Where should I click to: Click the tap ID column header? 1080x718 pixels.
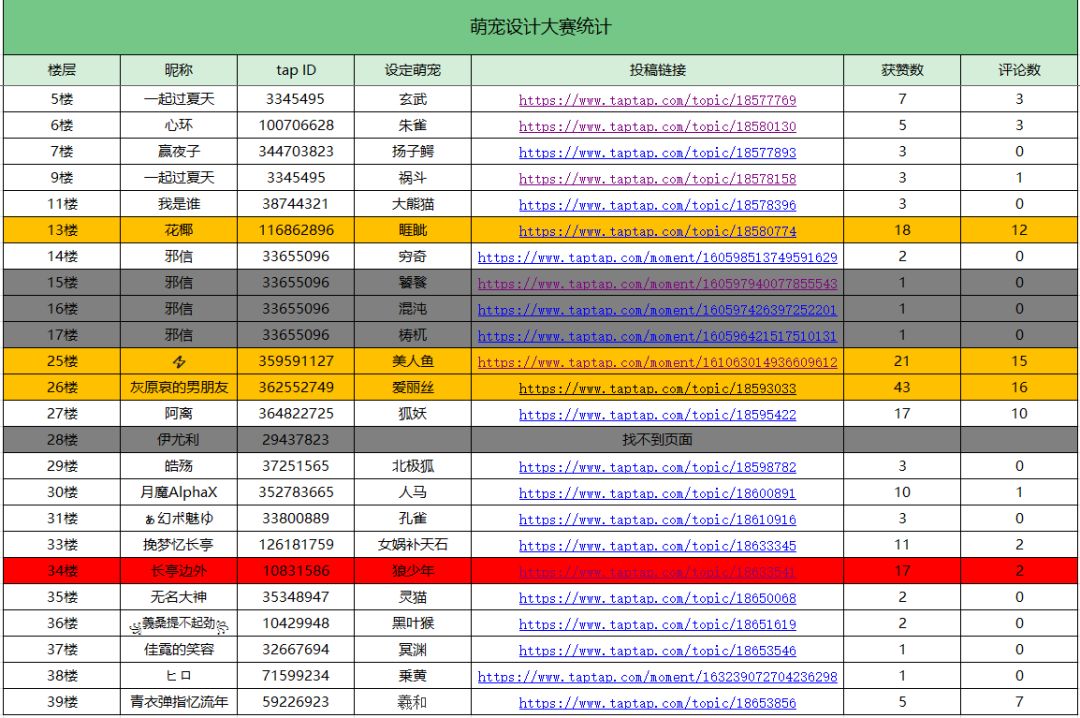click(x=296, y=70)
